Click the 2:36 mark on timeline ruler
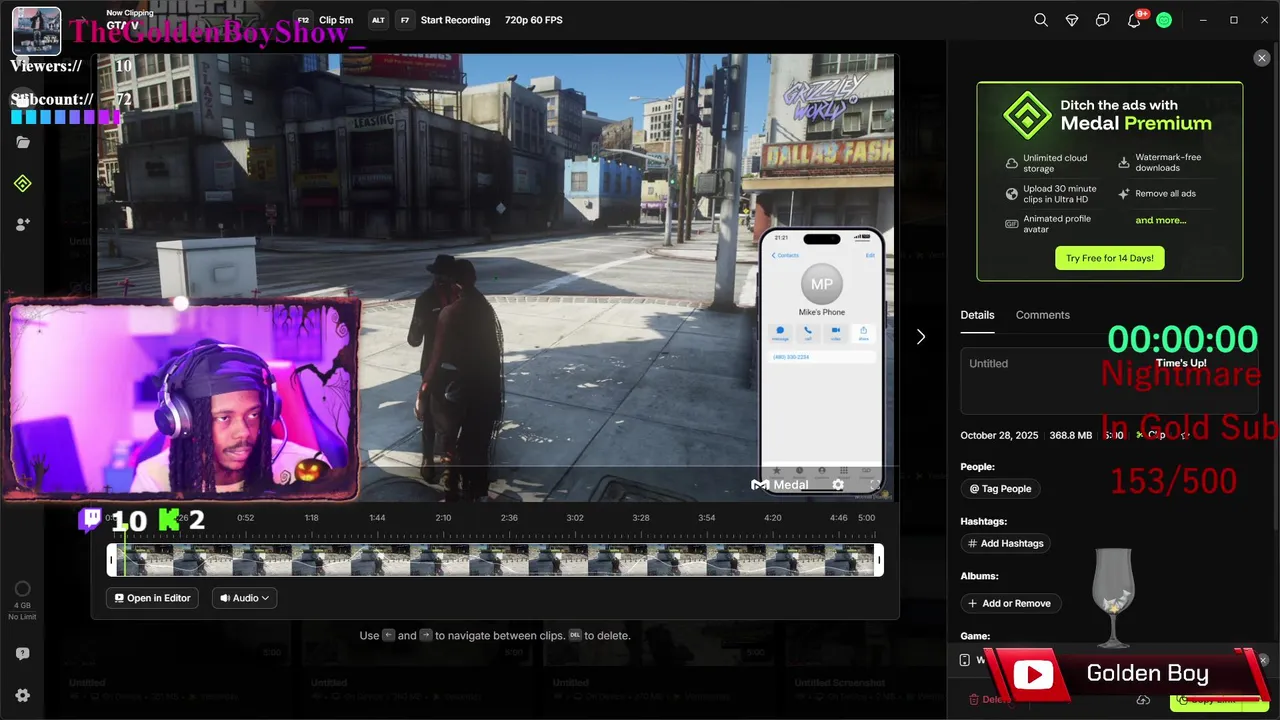 pyautogui.click(x=509, y=518)
